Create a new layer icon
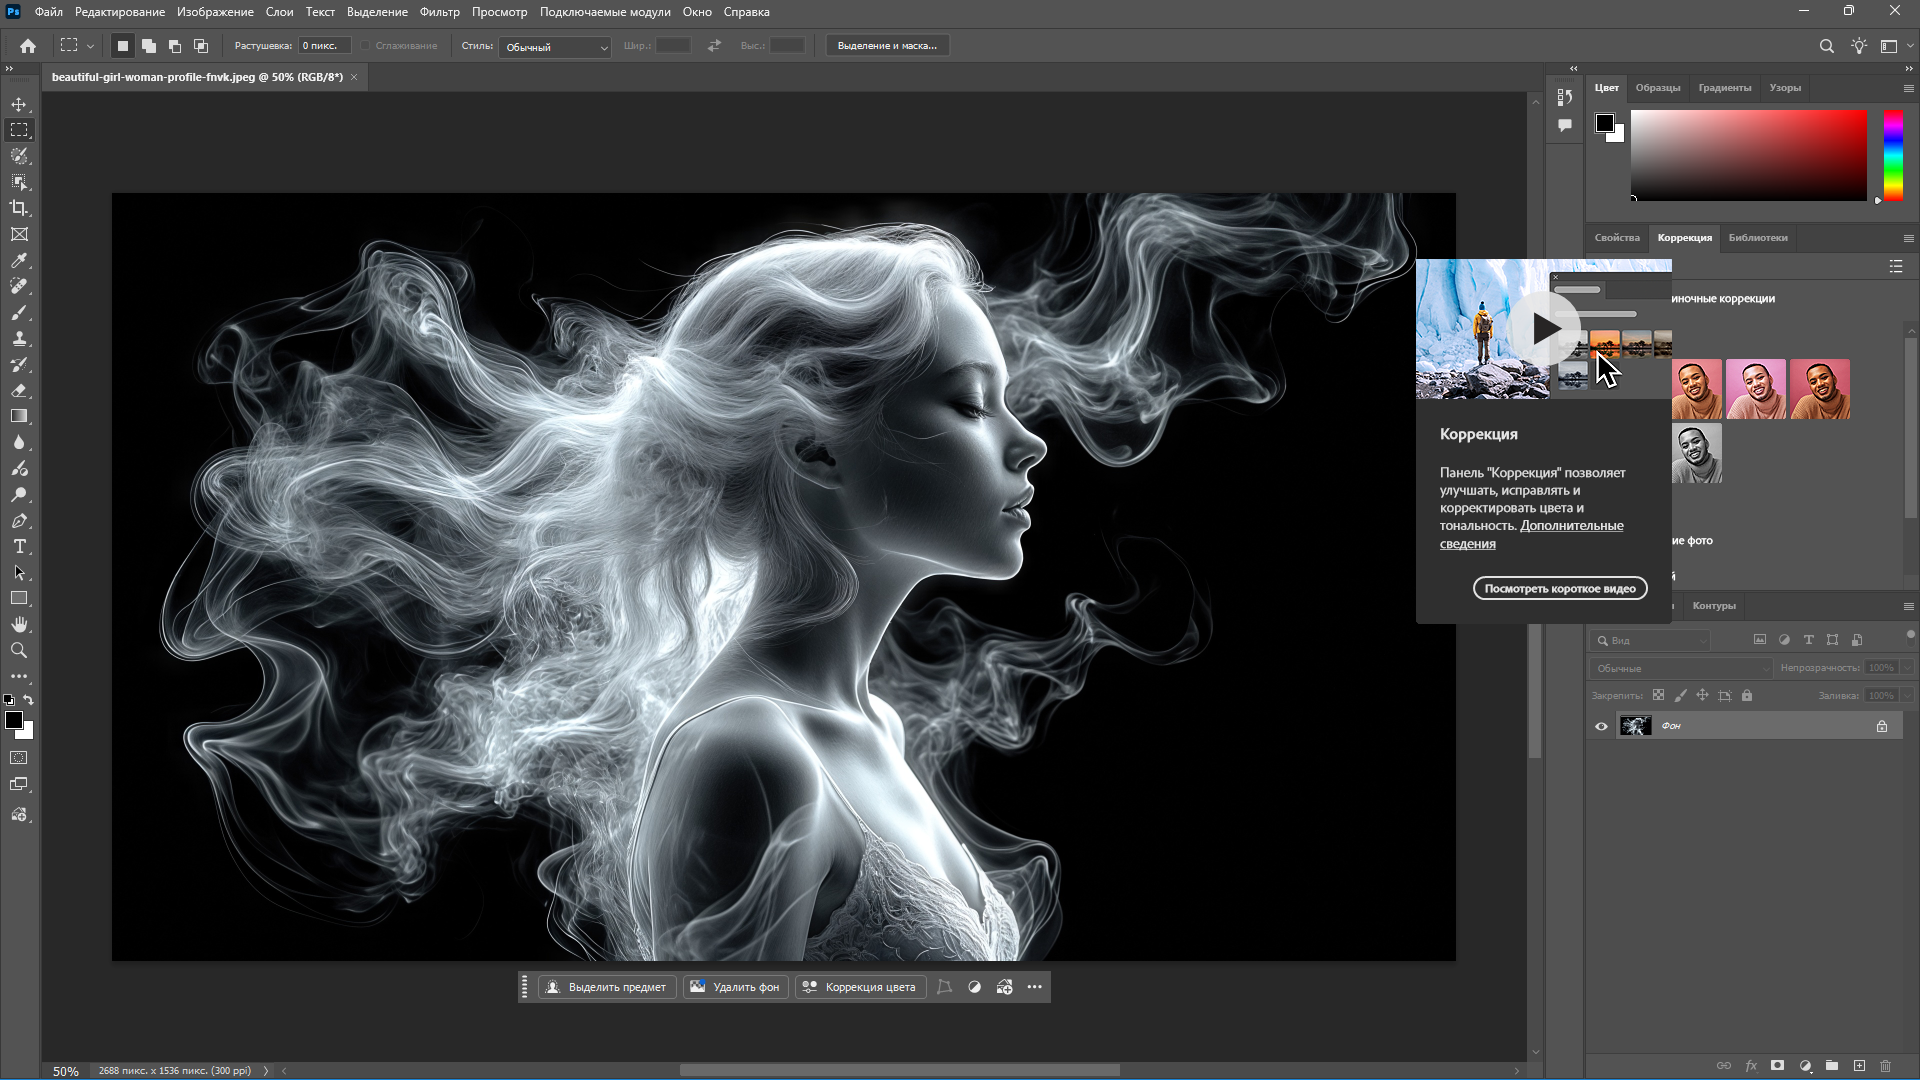Screen dimensions: 1920x1080 click(x=1859, y=1066)
